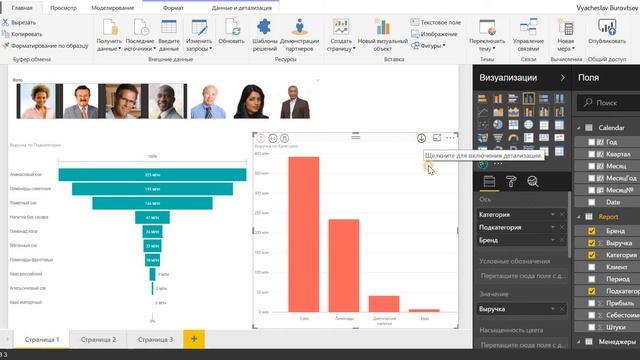Remove Категория from axis with X
Image resolution: width=640 pixels, height=360 pixels.
tap(562, 214)
